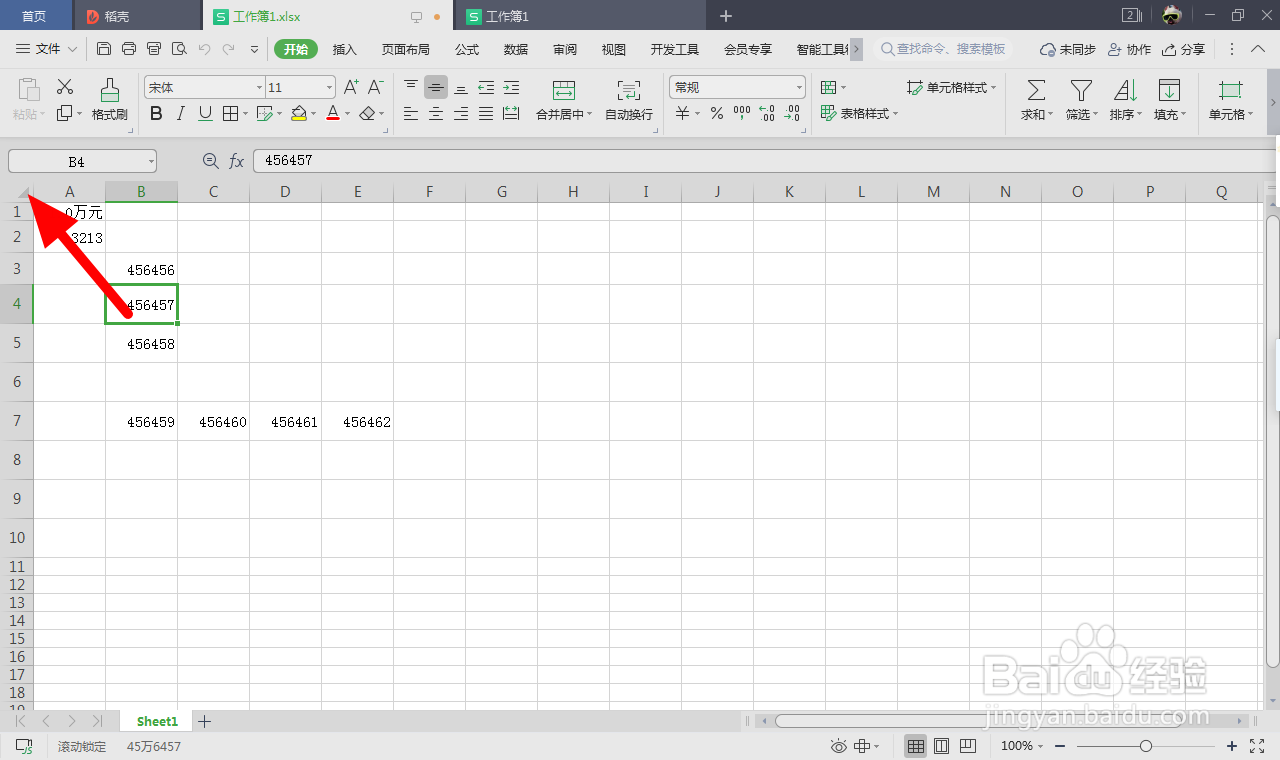
Task: Center text horizontally
Action: click(436, 114)
